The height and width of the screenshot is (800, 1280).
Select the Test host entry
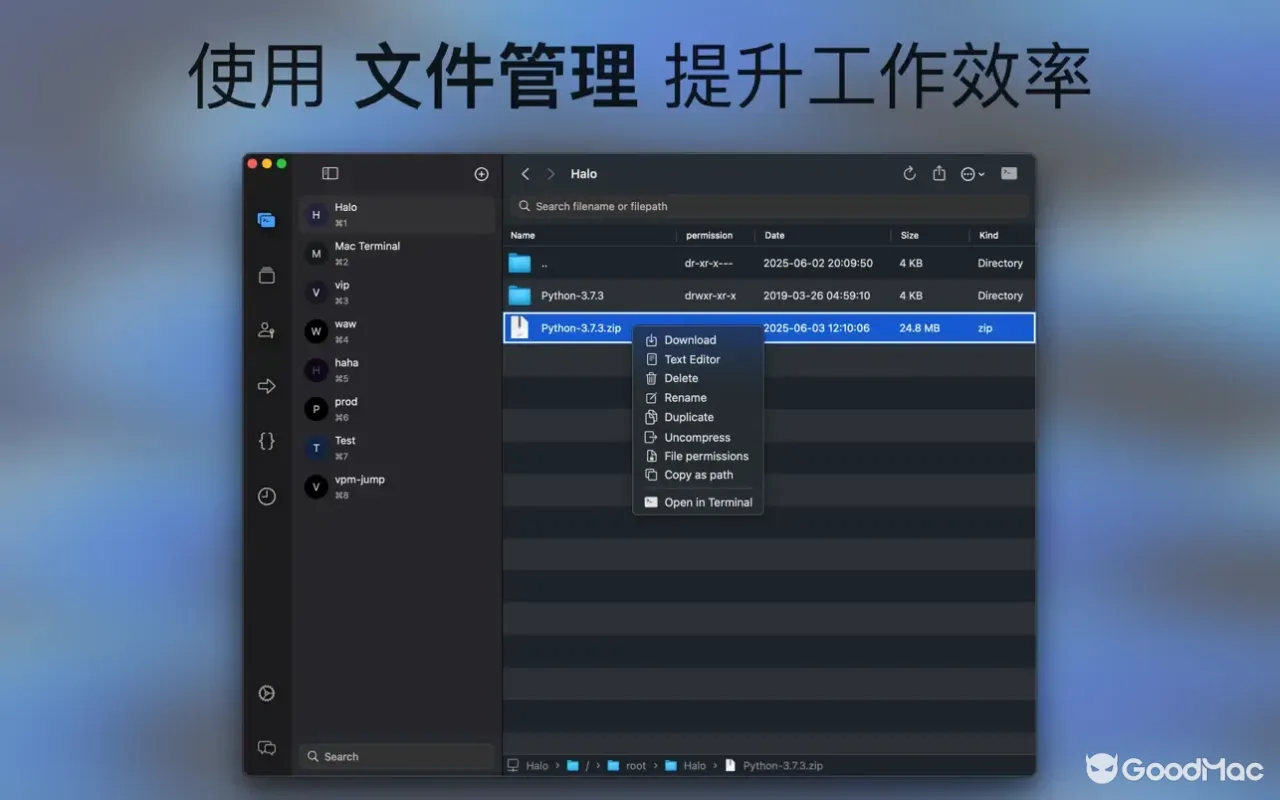point(396,448)
